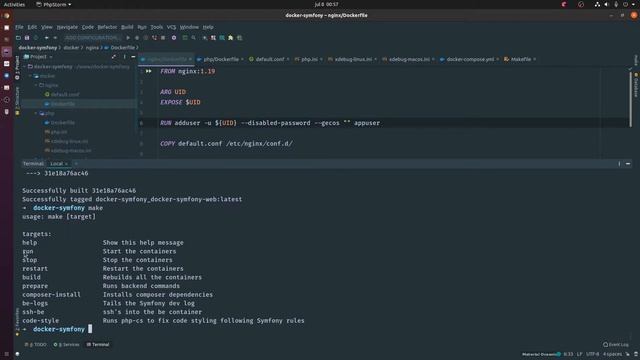Open the Refactor menu
The image size is (640, 360).
point(107,27)
